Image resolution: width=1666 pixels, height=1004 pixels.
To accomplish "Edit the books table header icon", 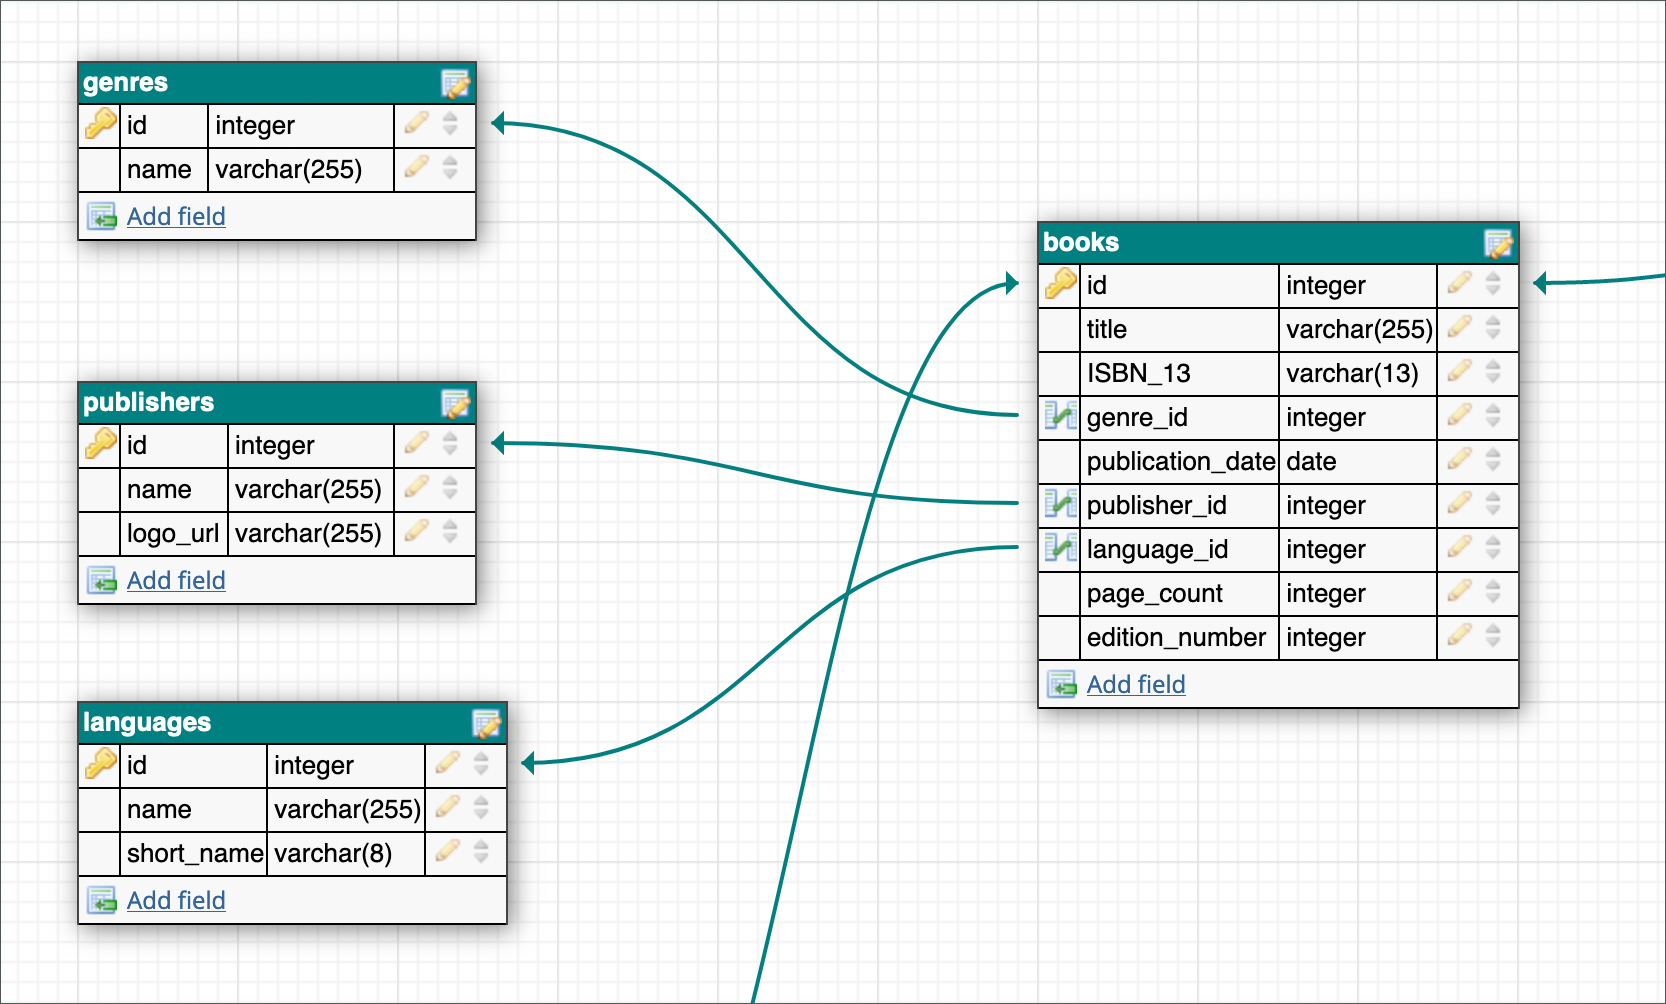I will coord(1498,244).
